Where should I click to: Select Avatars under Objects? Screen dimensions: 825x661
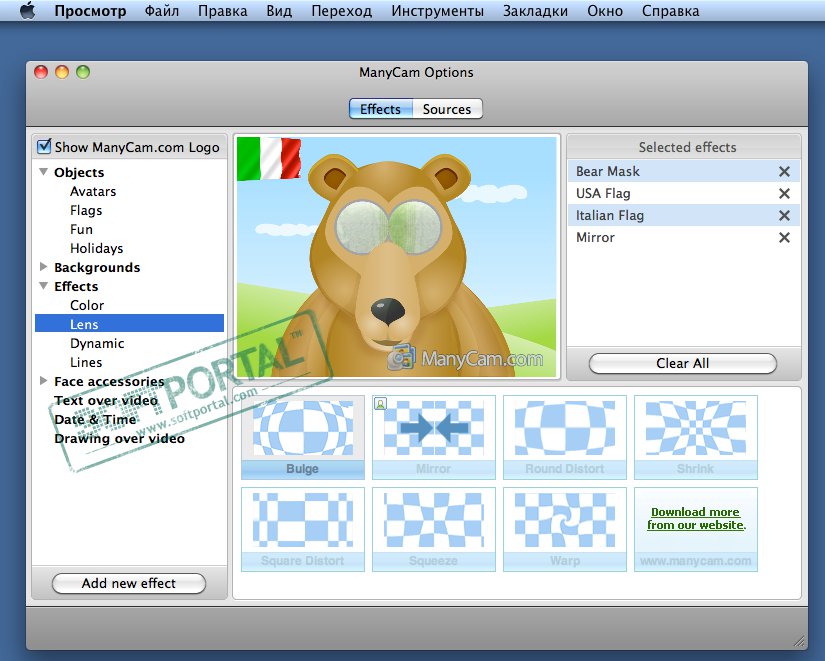coord(93,191)
